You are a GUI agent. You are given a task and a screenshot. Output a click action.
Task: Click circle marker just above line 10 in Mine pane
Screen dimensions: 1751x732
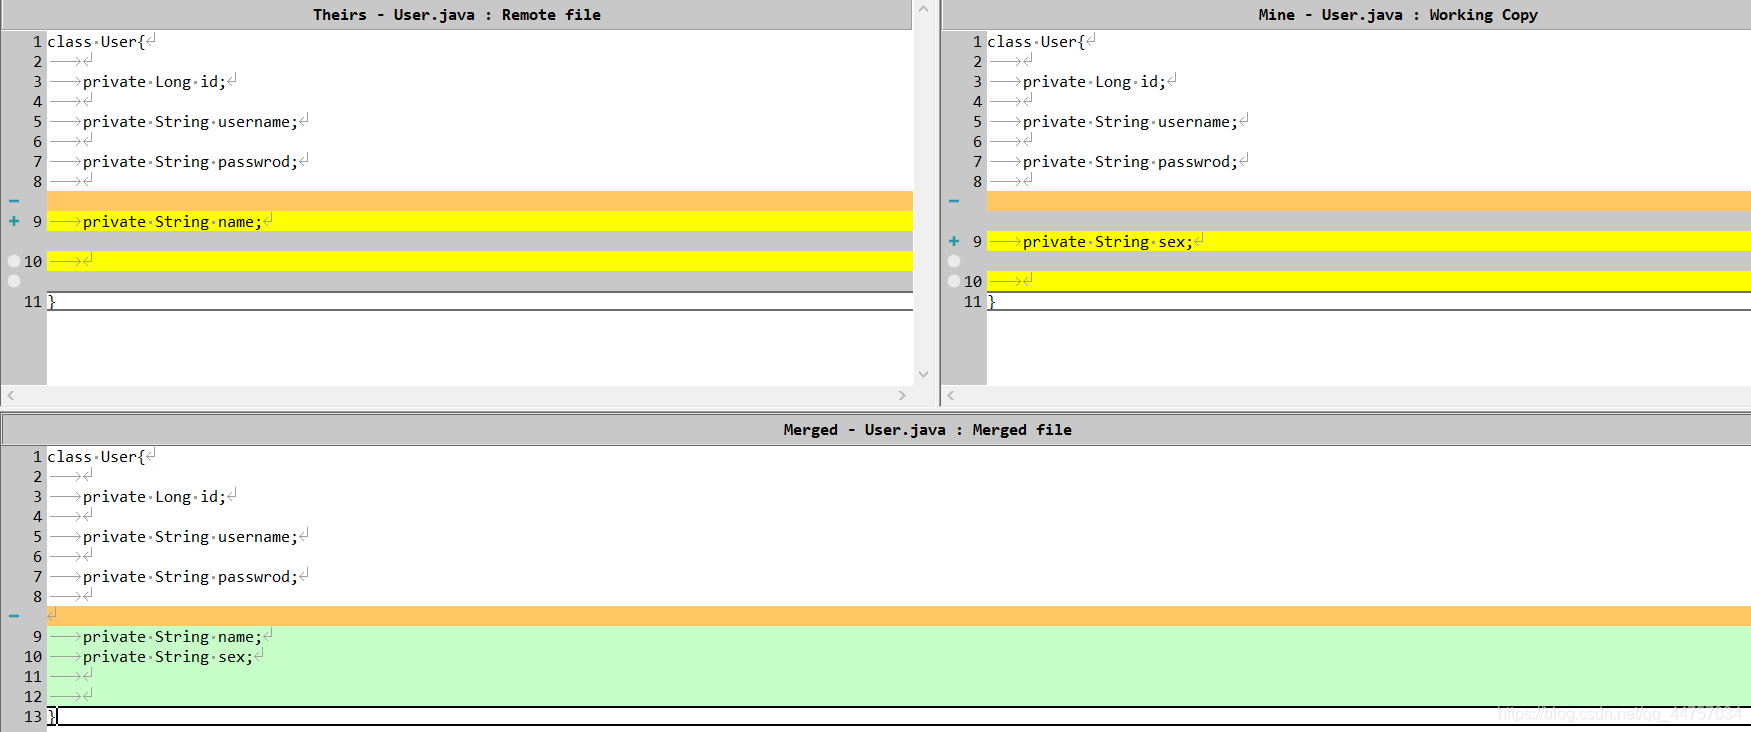click(954, 261)
